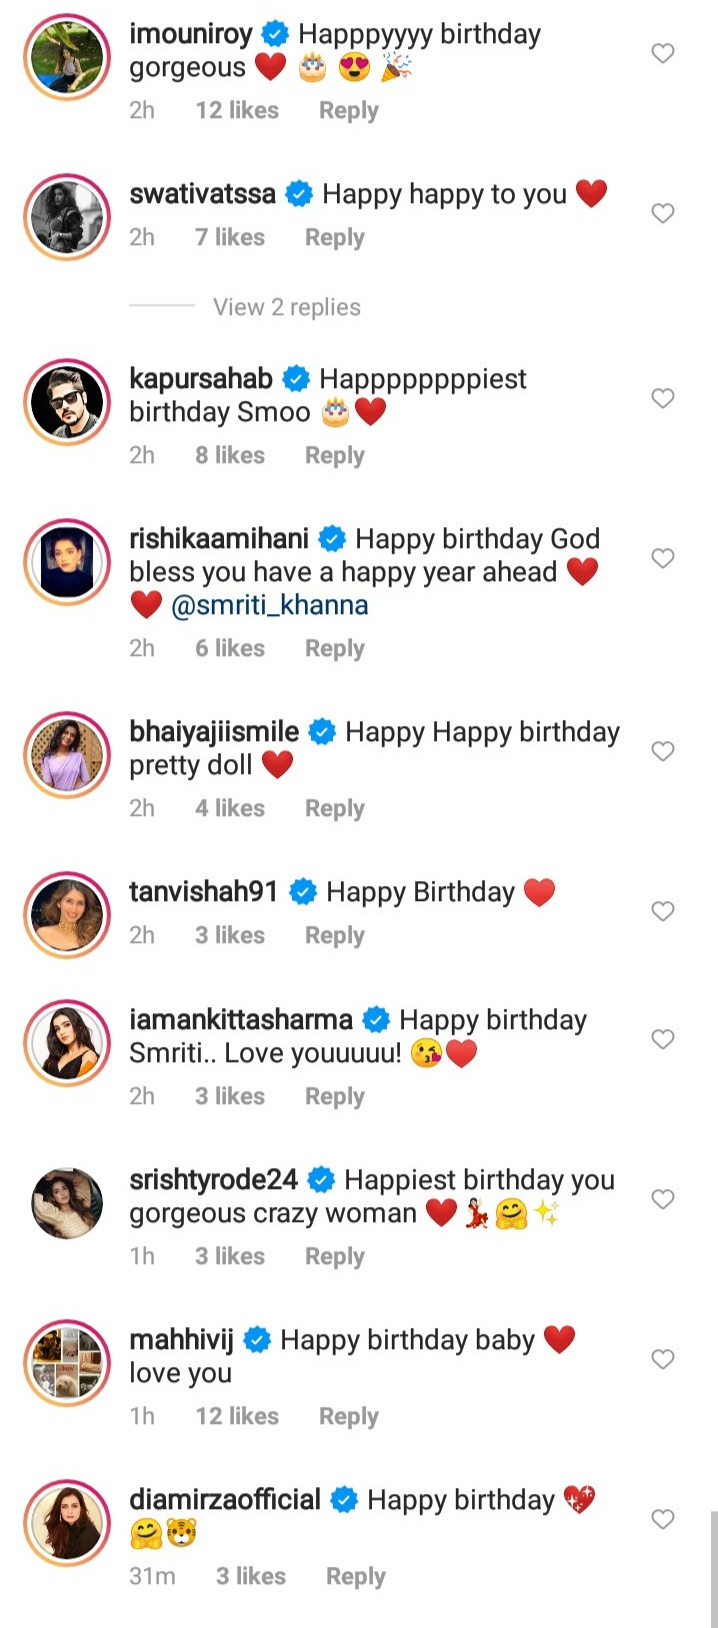718x1628 pixels.
Task: Reply to kapursahab's birthday comment
Action: [334, 455]
